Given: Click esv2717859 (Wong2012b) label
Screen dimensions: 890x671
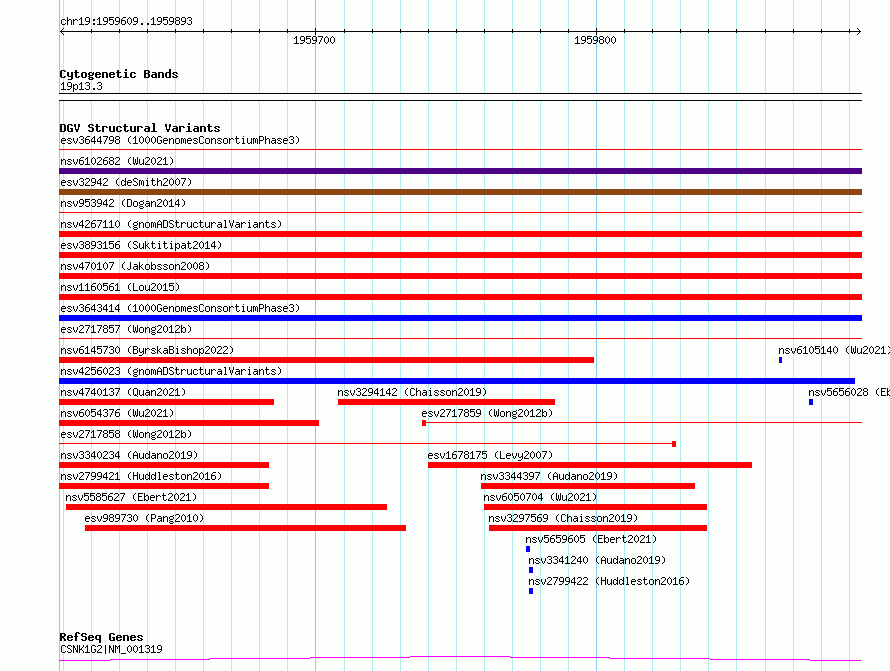Looking at the screenshot, I should tap(487, 413).
